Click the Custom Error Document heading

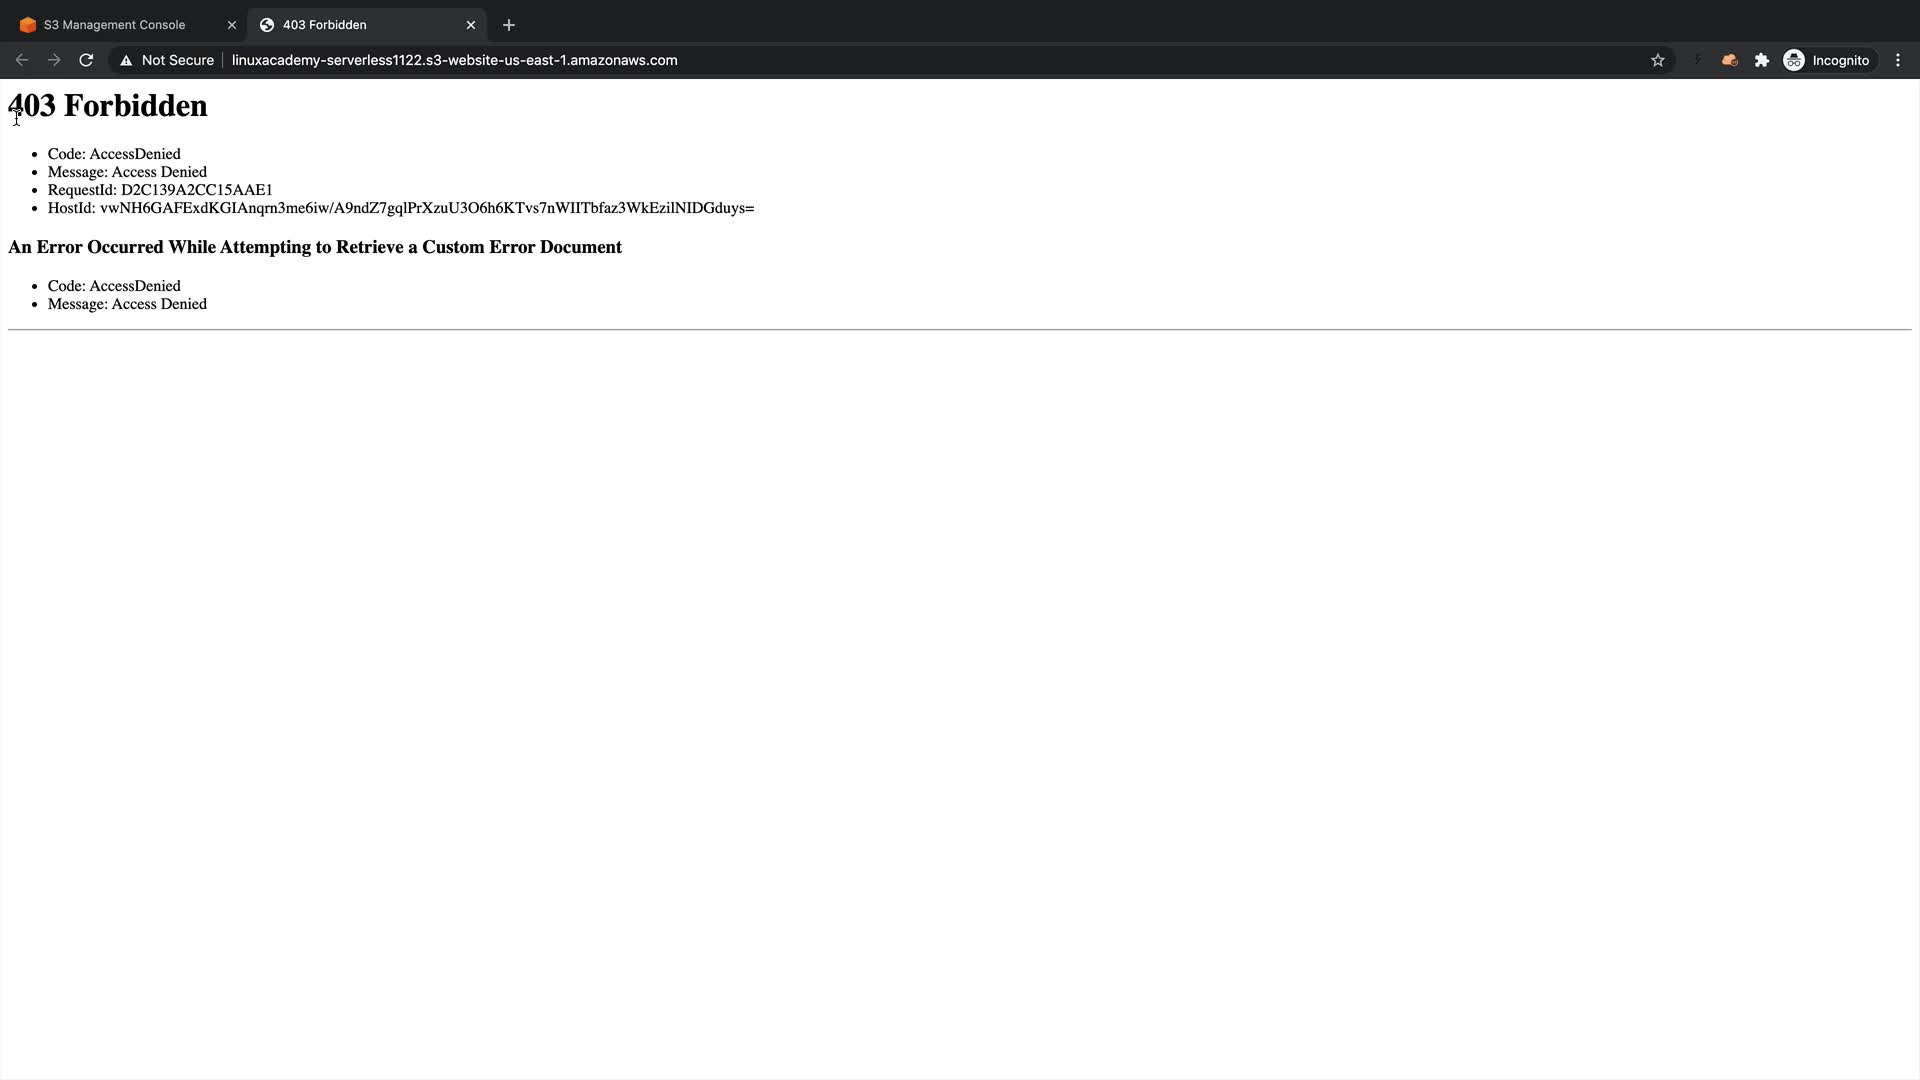315,247
